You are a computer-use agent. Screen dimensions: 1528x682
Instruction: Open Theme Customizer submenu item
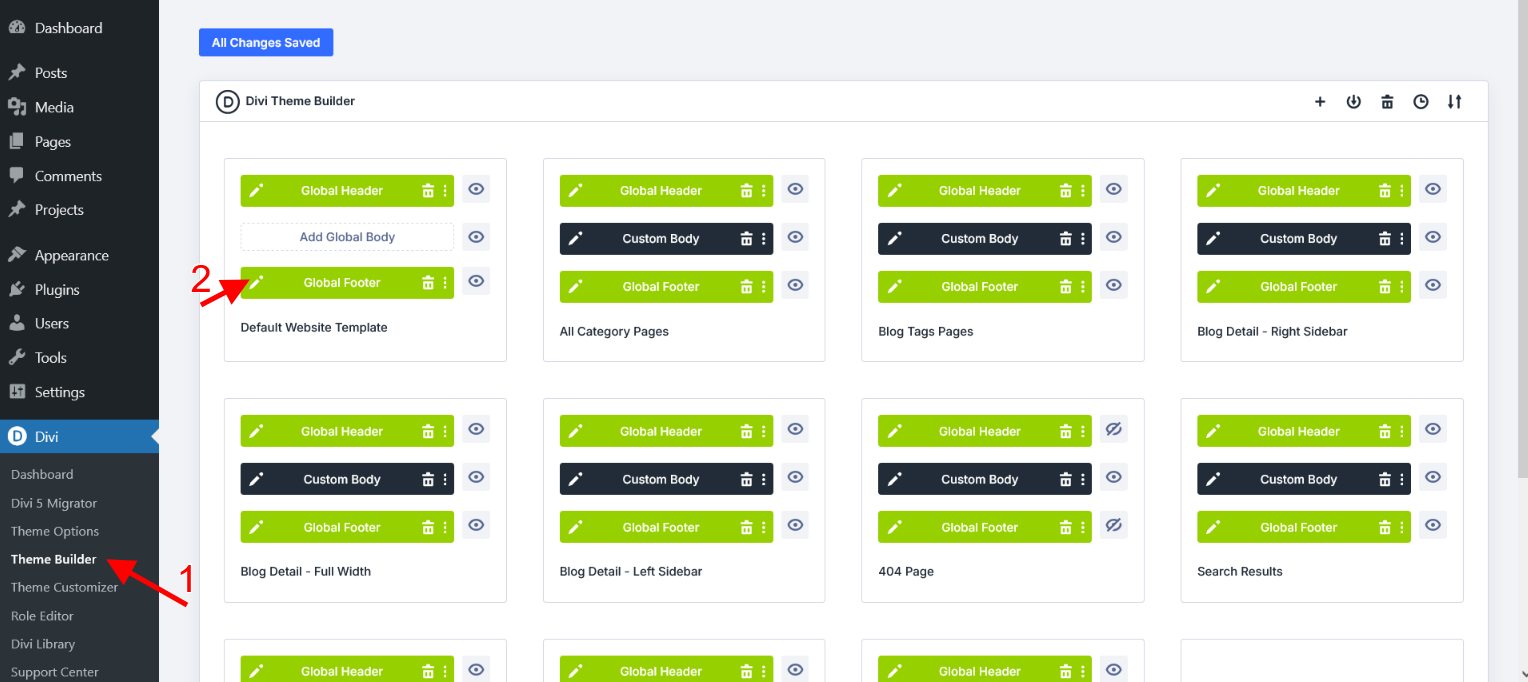[x=65, y=588]
